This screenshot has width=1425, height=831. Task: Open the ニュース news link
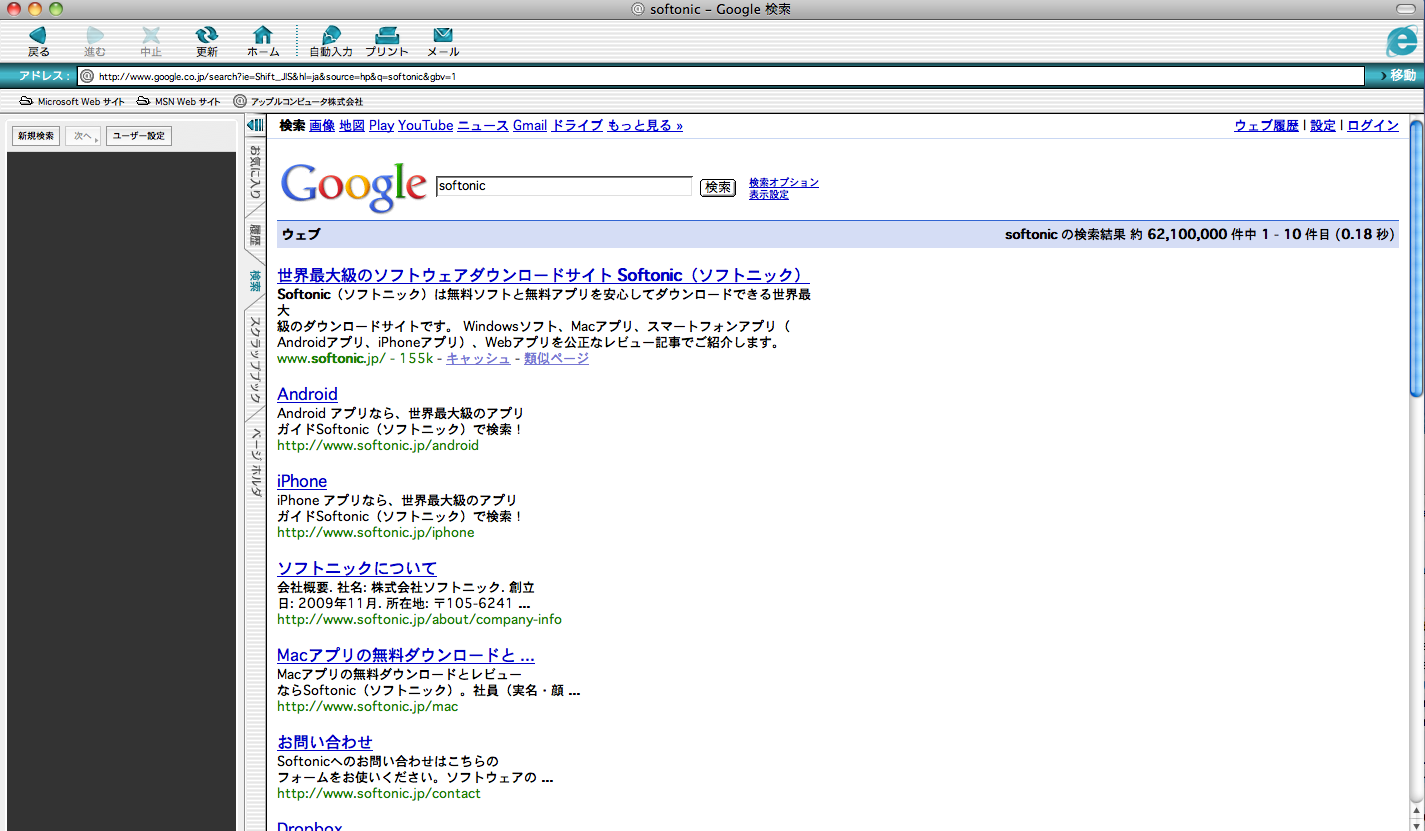[483, 126]
